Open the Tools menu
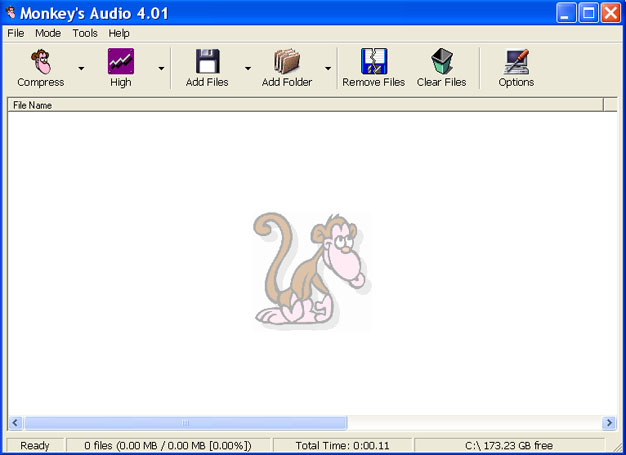Screen dimensions: 626x455 tap(85, 33)
